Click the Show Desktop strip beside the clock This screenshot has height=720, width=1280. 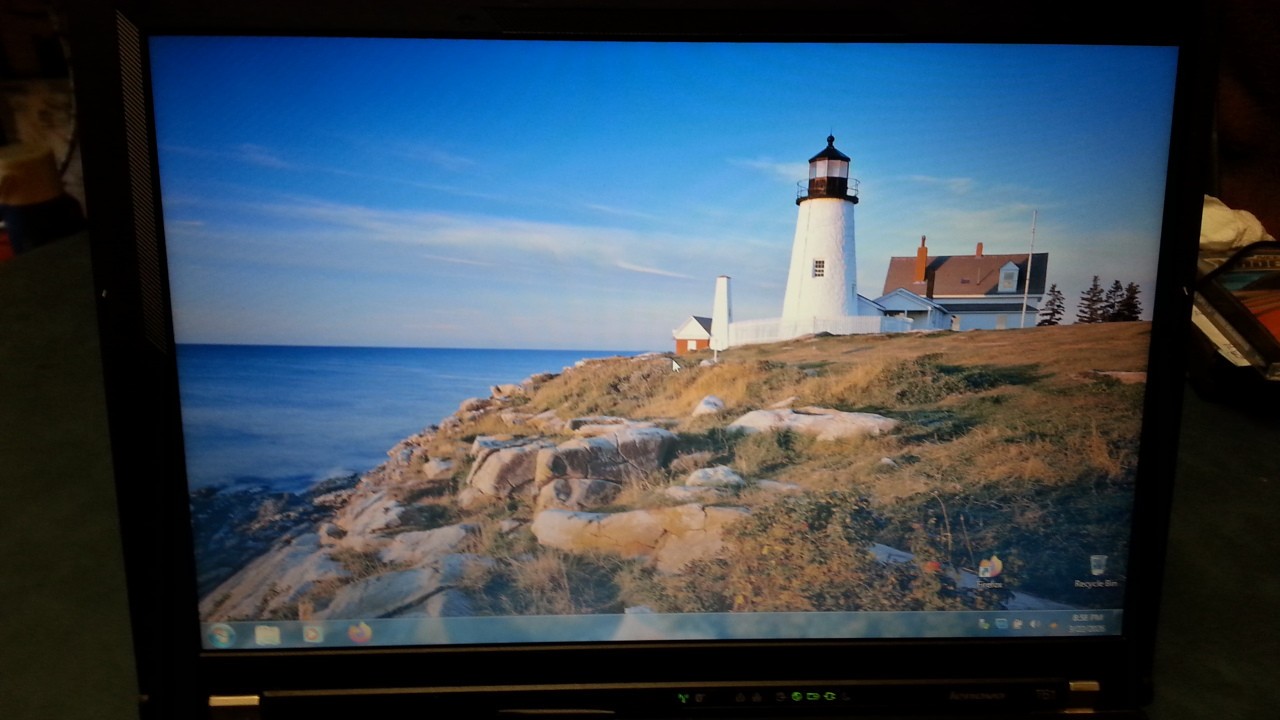pos(1116,622)
